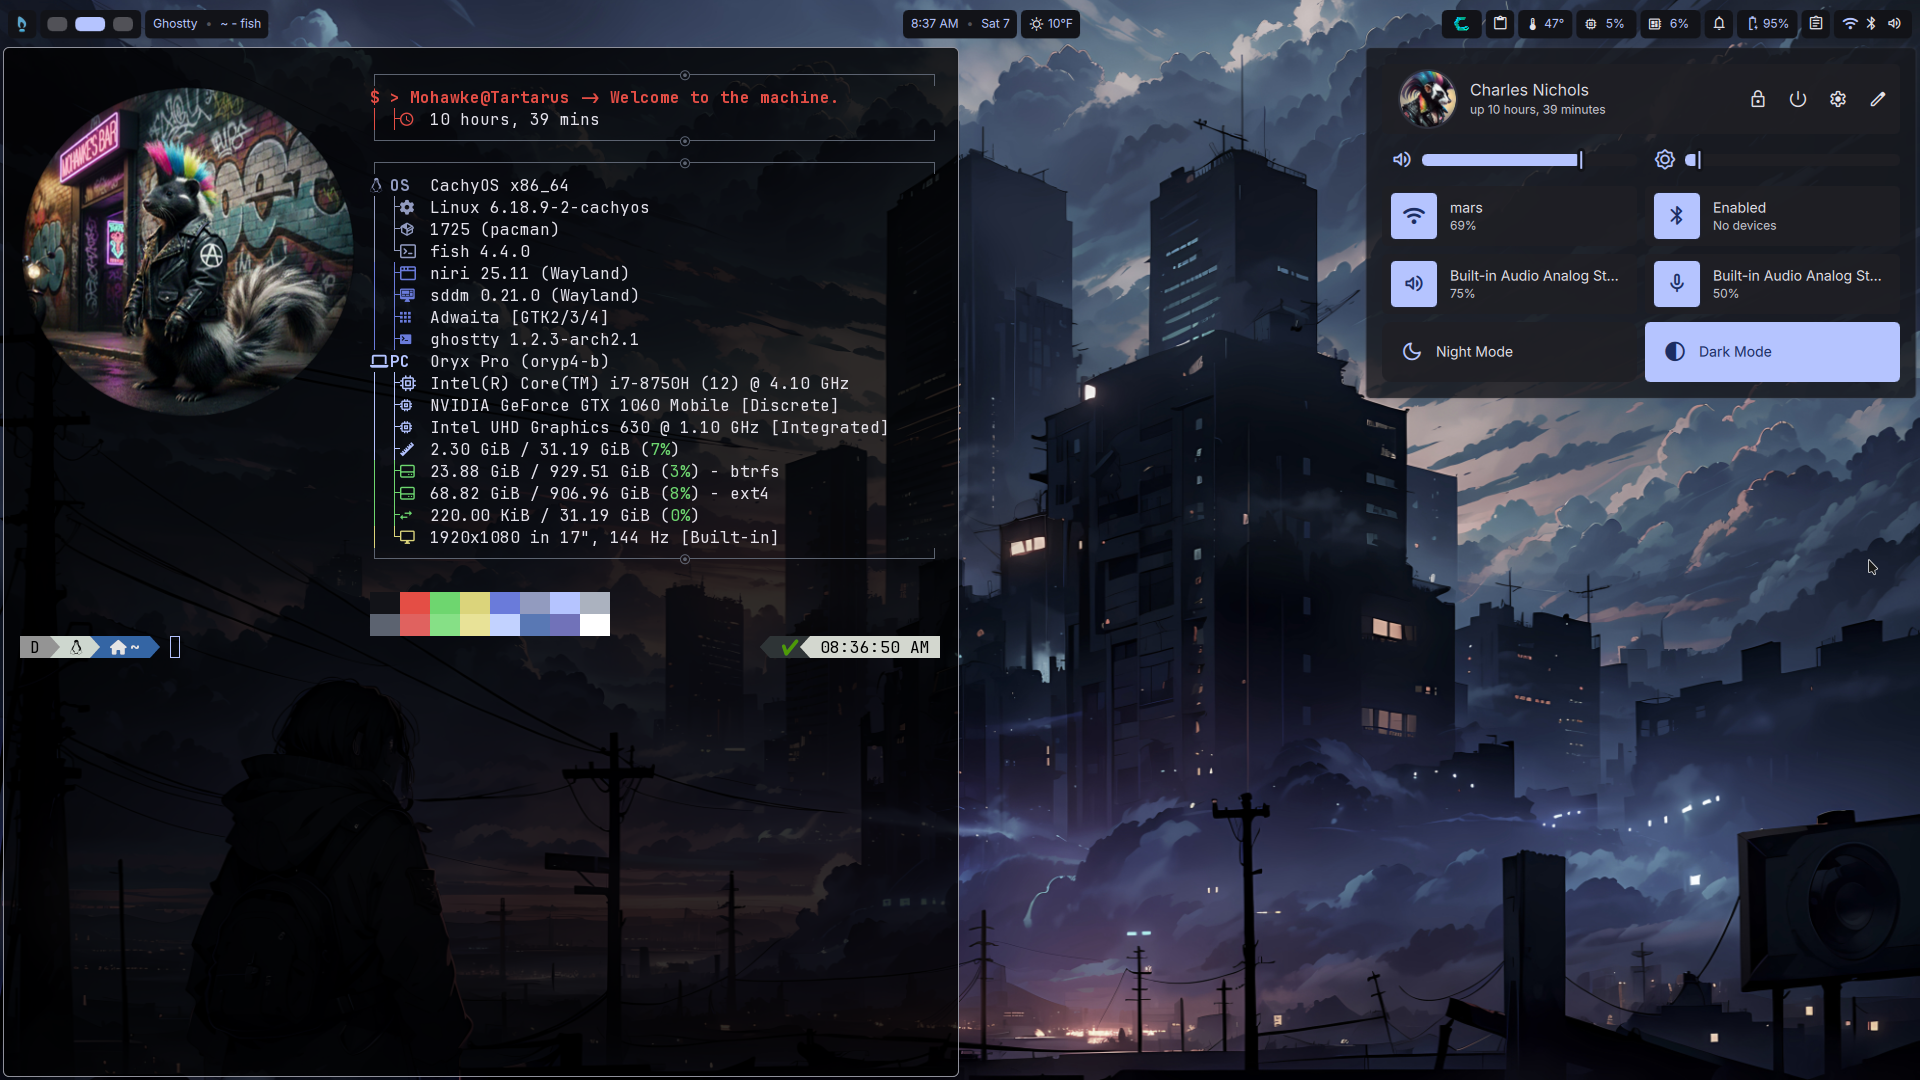Click the battery indicator showing 95%

(1766, 23)
